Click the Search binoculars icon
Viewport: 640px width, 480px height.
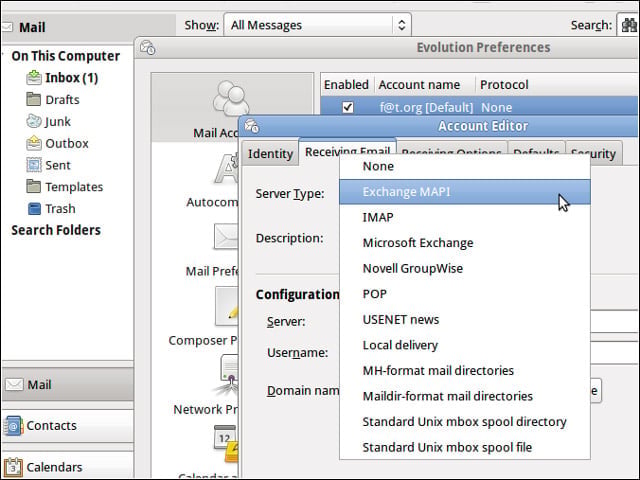629,25
